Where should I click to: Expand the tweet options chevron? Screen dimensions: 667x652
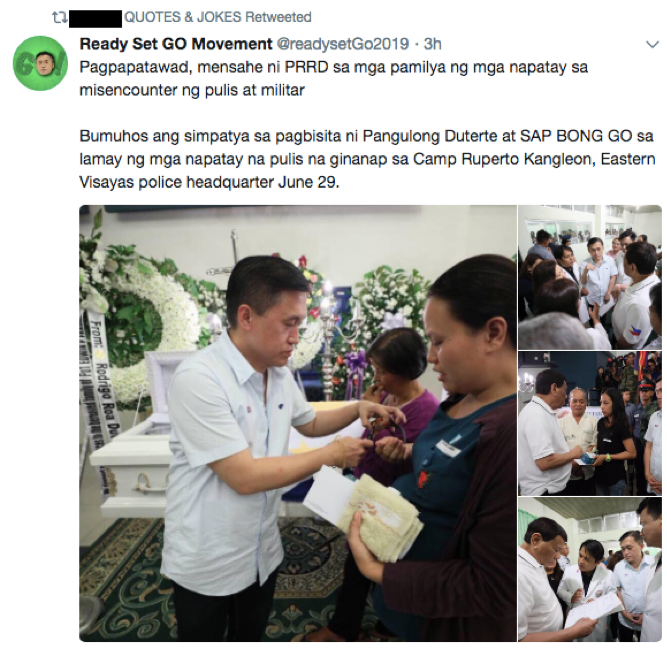(x=652, y=44)
